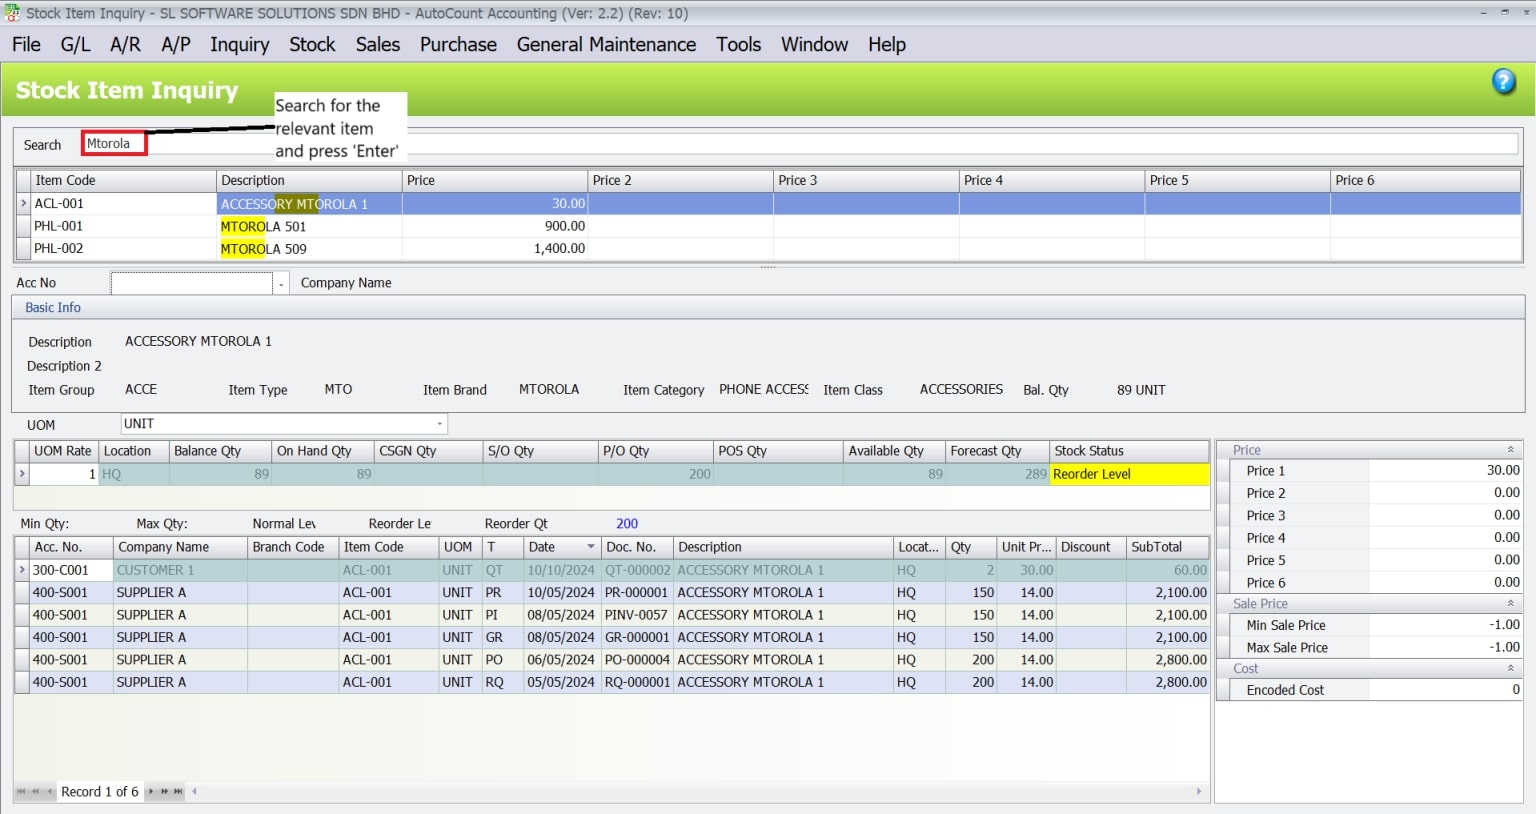Click the AutoCount application icon in the title bar

pyautogui.click(x=10, y=13)
